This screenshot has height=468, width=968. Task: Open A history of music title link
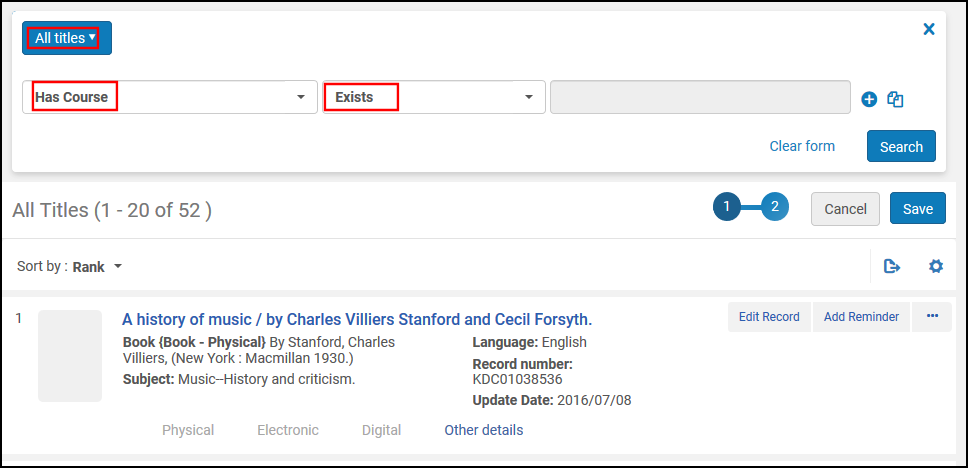click(x=357, y=320)
